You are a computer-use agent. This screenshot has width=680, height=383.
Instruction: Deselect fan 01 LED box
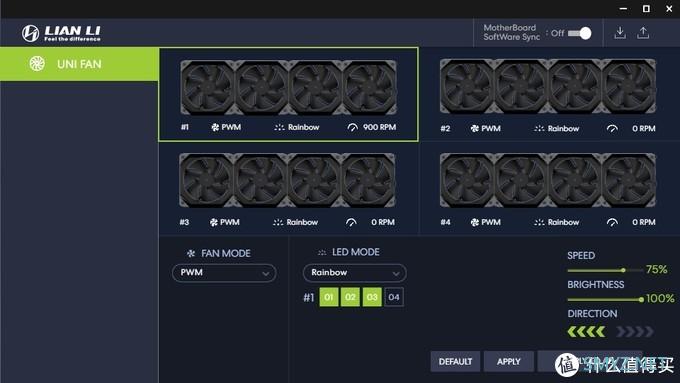[x=329, y=297]
